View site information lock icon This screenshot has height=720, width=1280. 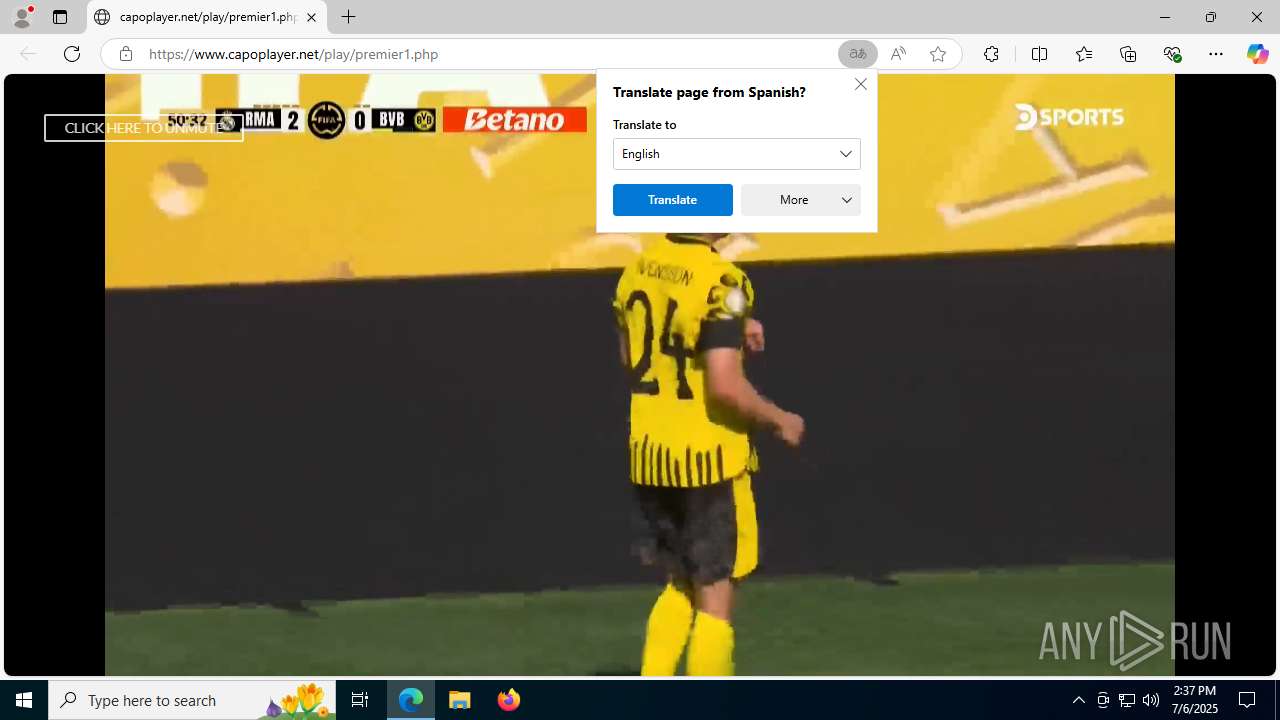pyautogui.click(x=125, y=54)
